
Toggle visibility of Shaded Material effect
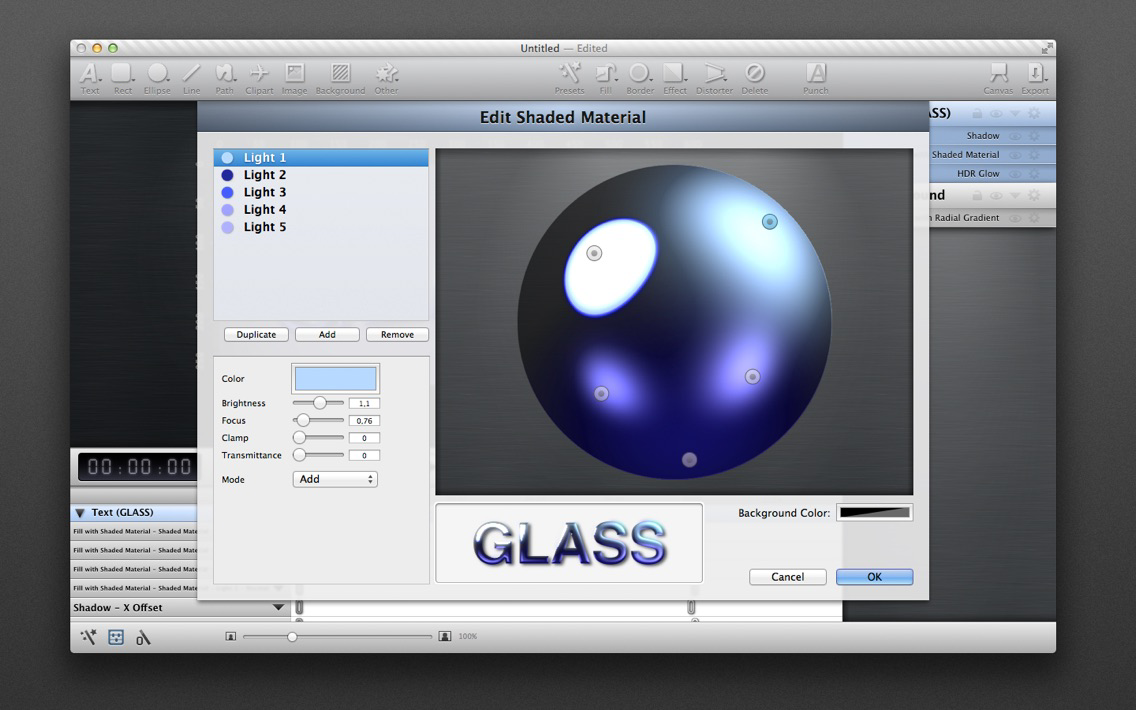point(1015,155)
